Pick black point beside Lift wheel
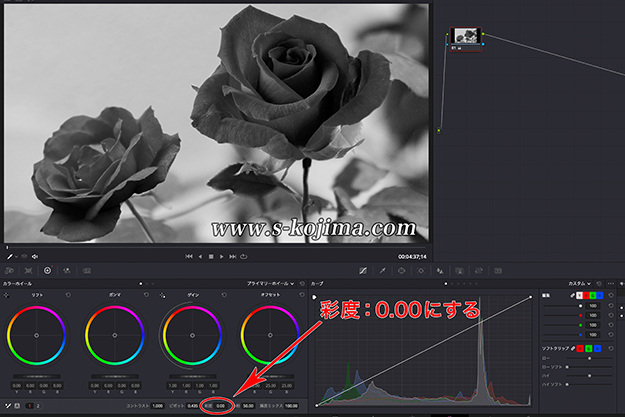 (6, 295)
